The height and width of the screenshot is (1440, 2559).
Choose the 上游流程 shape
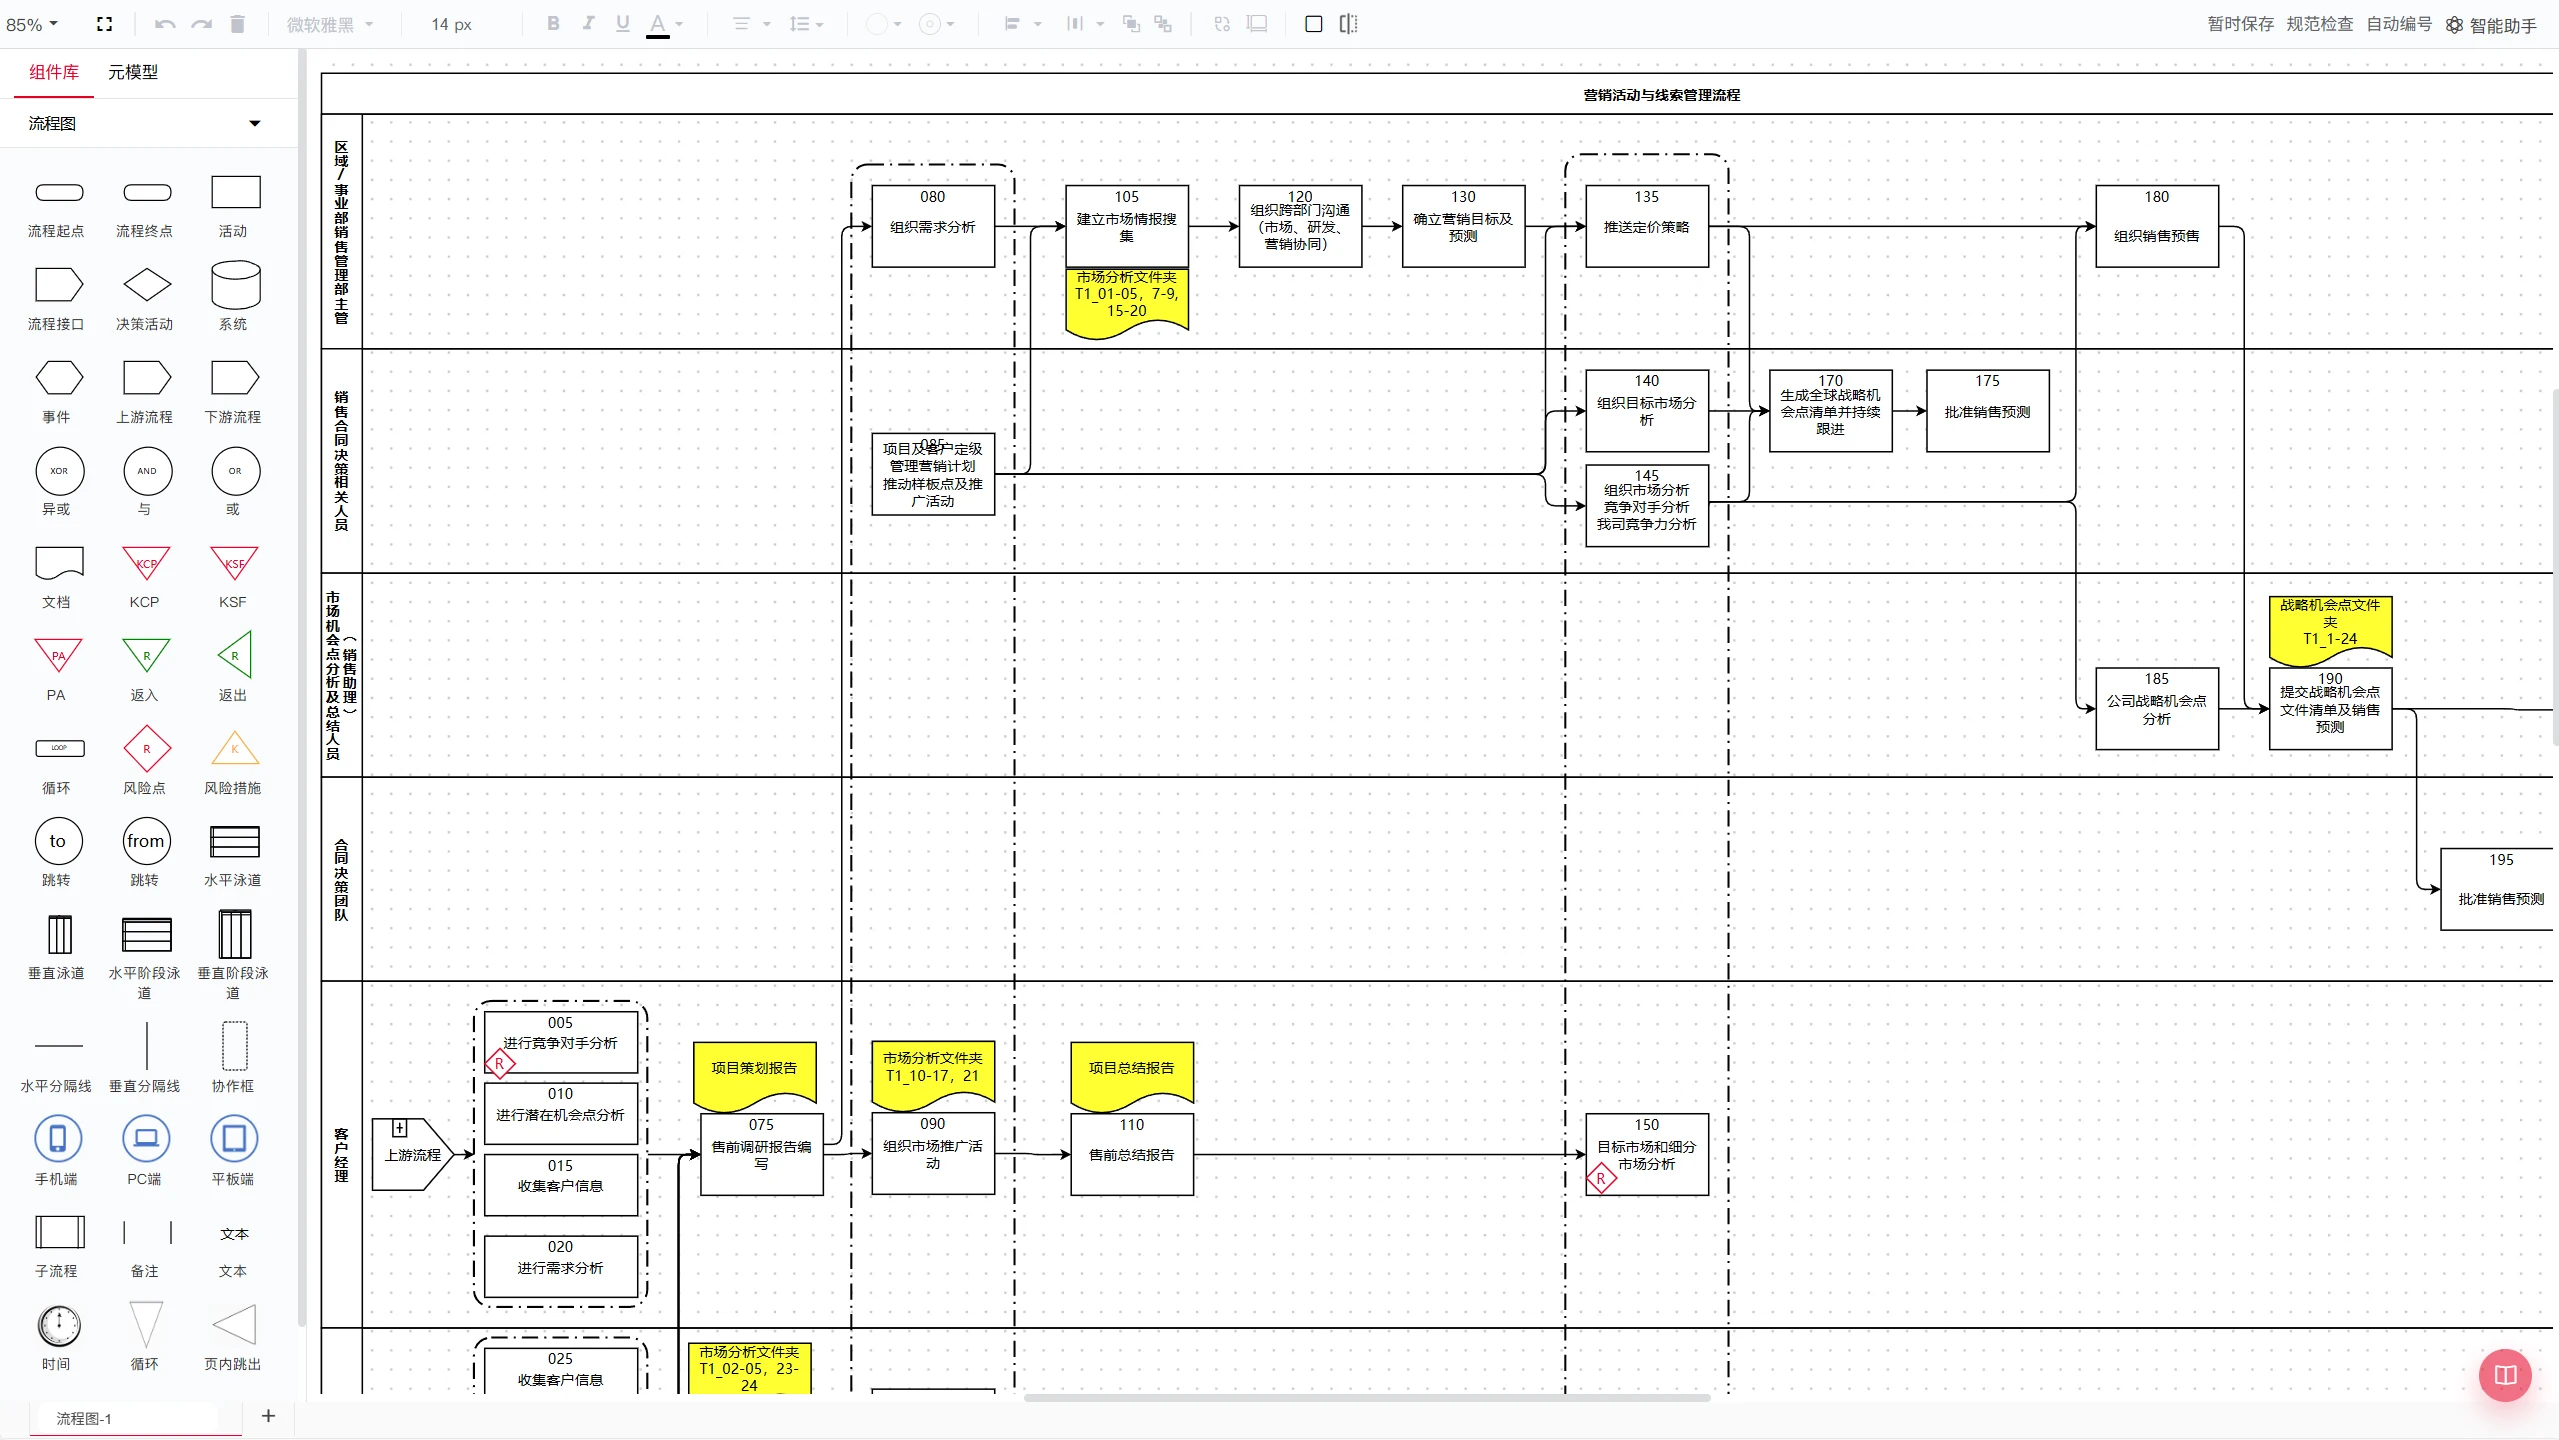(x=147, y=378)
